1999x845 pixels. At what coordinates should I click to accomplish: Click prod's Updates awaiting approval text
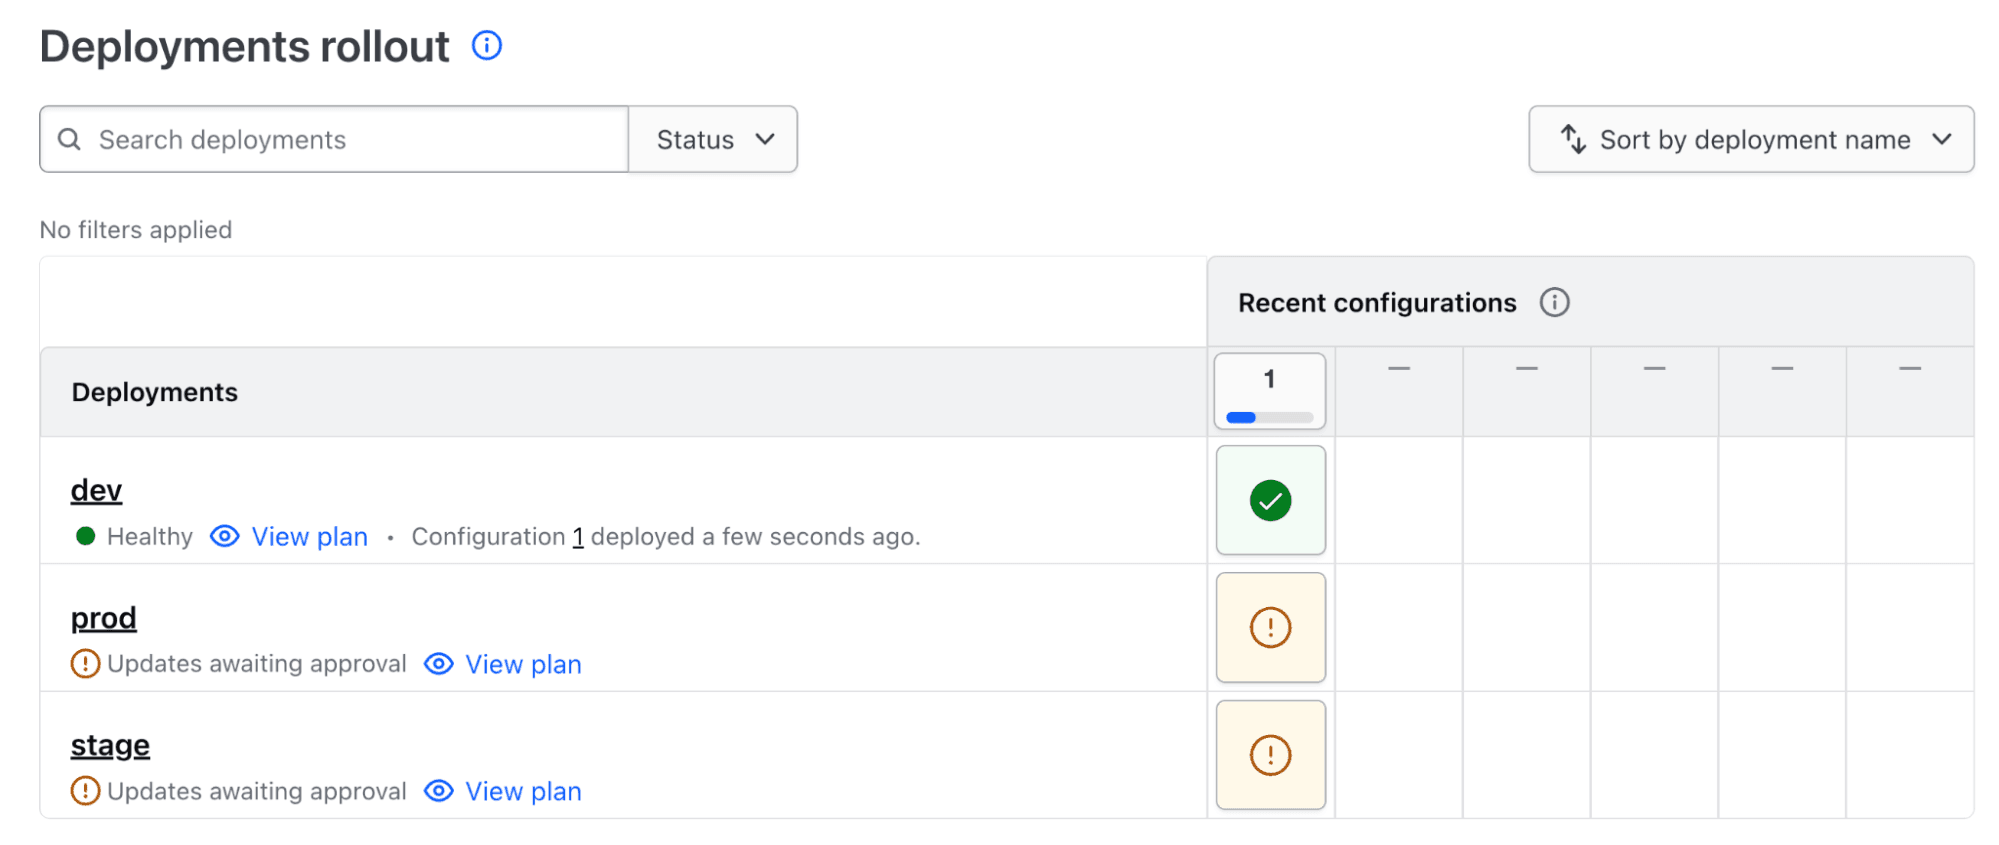click(x=257, y=664)
